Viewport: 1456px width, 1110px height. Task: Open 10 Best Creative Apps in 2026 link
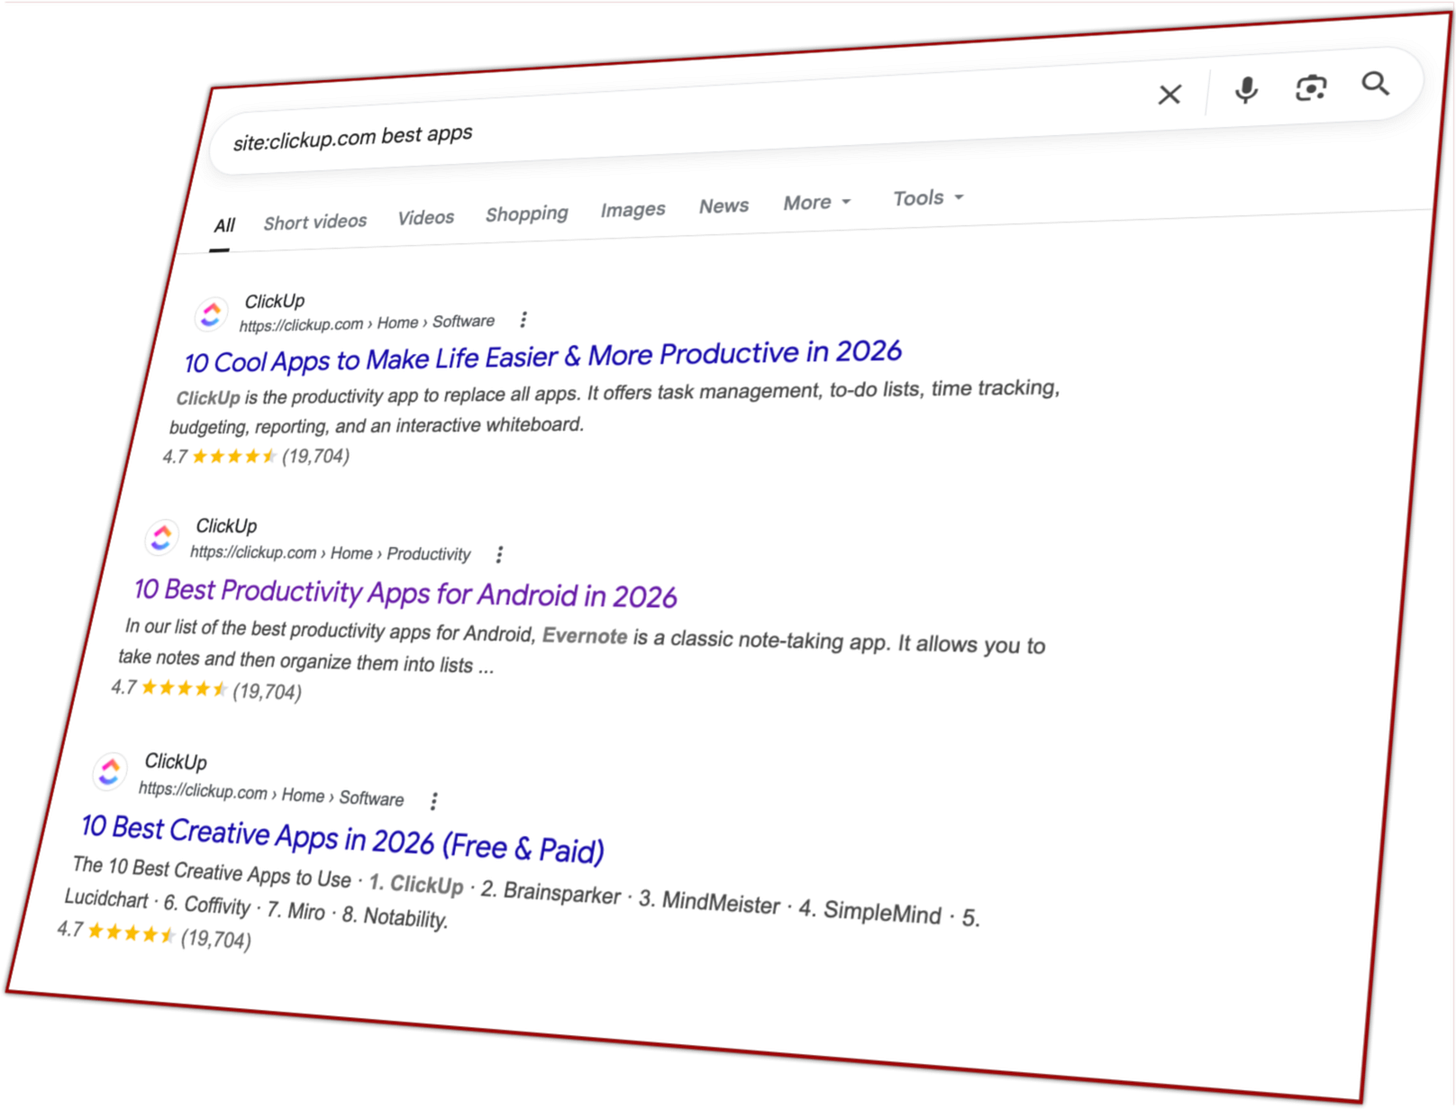click(x=342, y=839)
